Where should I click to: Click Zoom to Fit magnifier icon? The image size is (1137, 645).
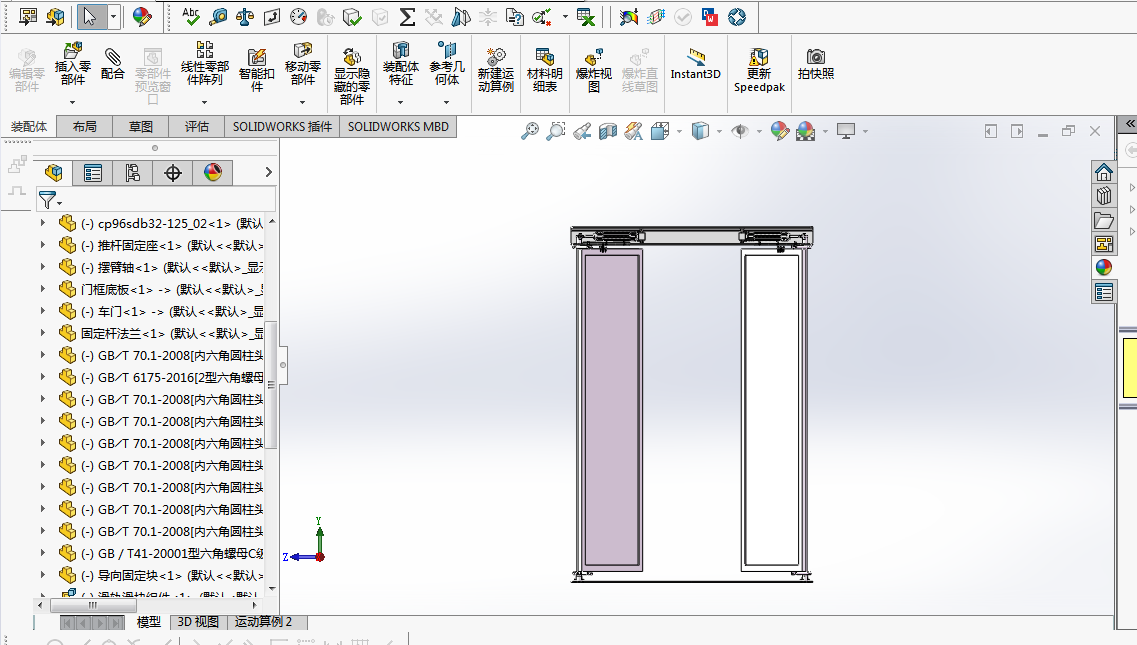[x=530, y=131]
